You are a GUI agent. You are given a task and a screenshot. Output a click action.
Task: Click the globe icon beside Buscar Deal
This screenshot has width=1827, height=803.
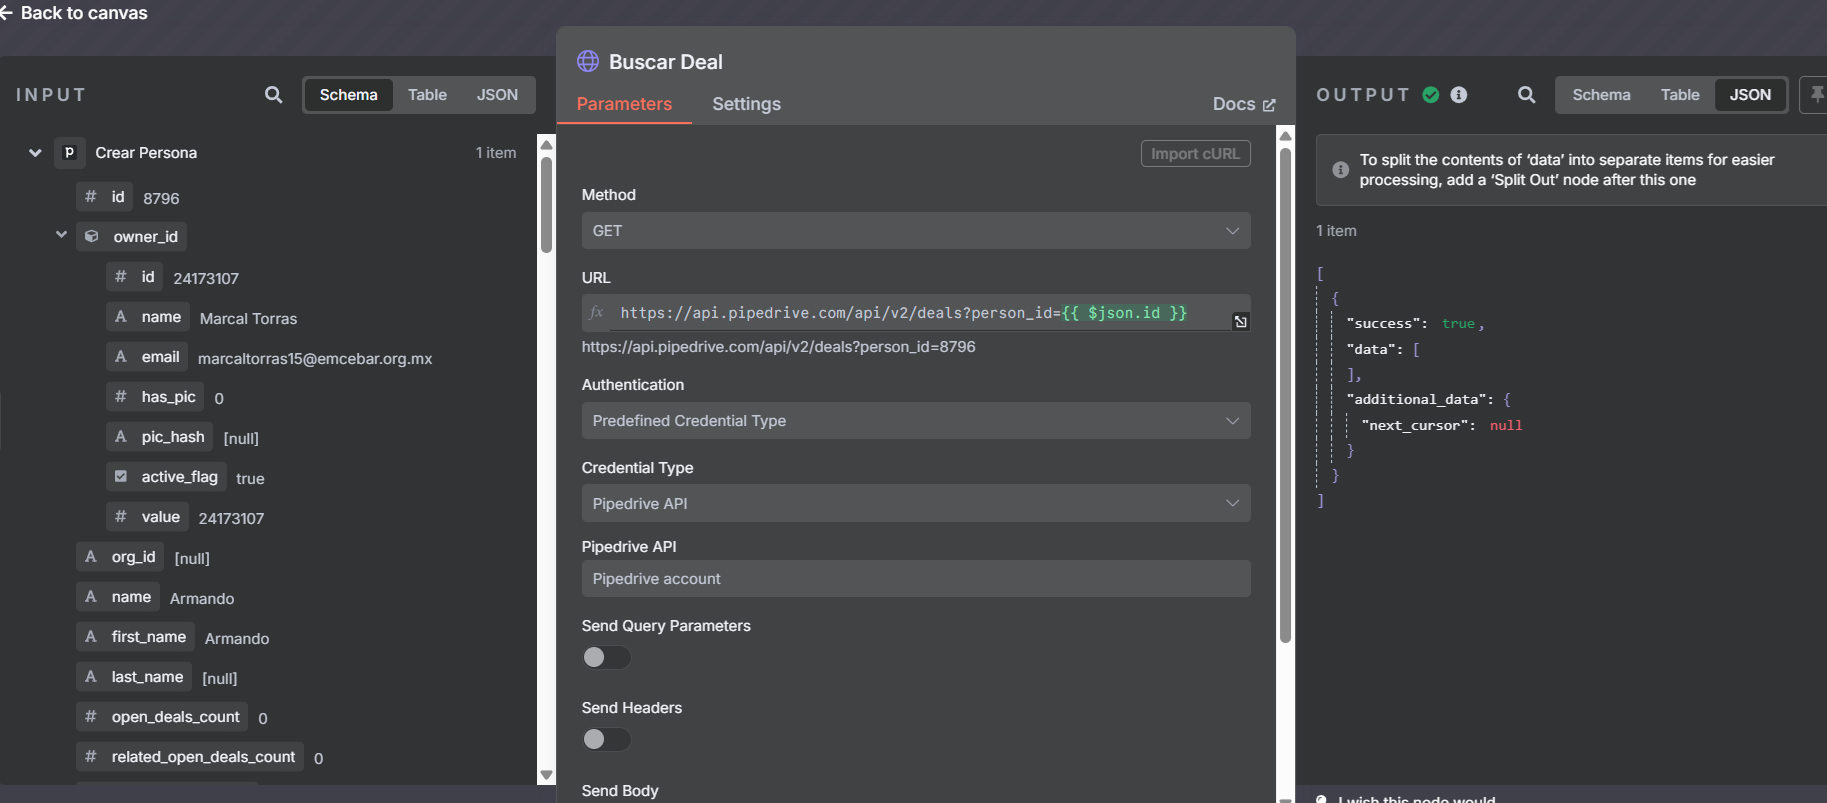pyautogui.click(x=588, y=61)
